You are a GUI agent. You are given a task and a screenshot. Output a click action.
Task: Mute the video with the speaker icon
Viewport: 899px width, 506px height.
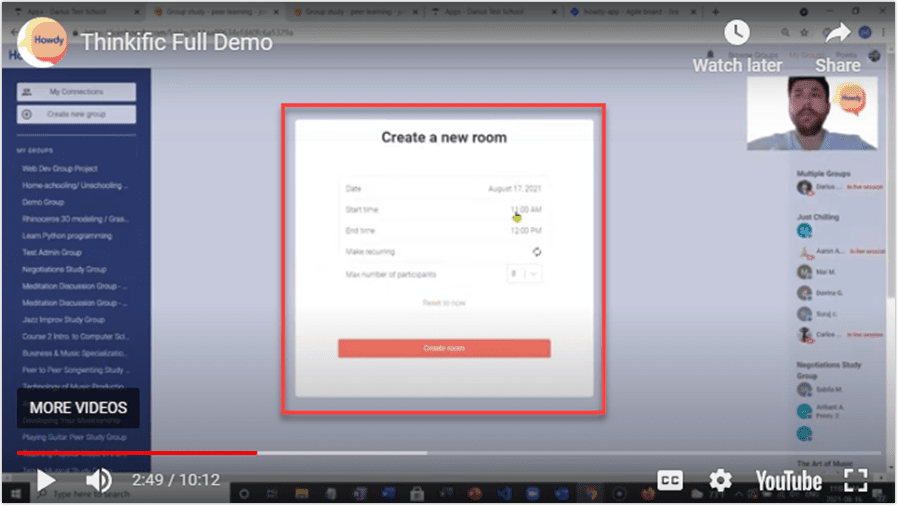(99, 480)
